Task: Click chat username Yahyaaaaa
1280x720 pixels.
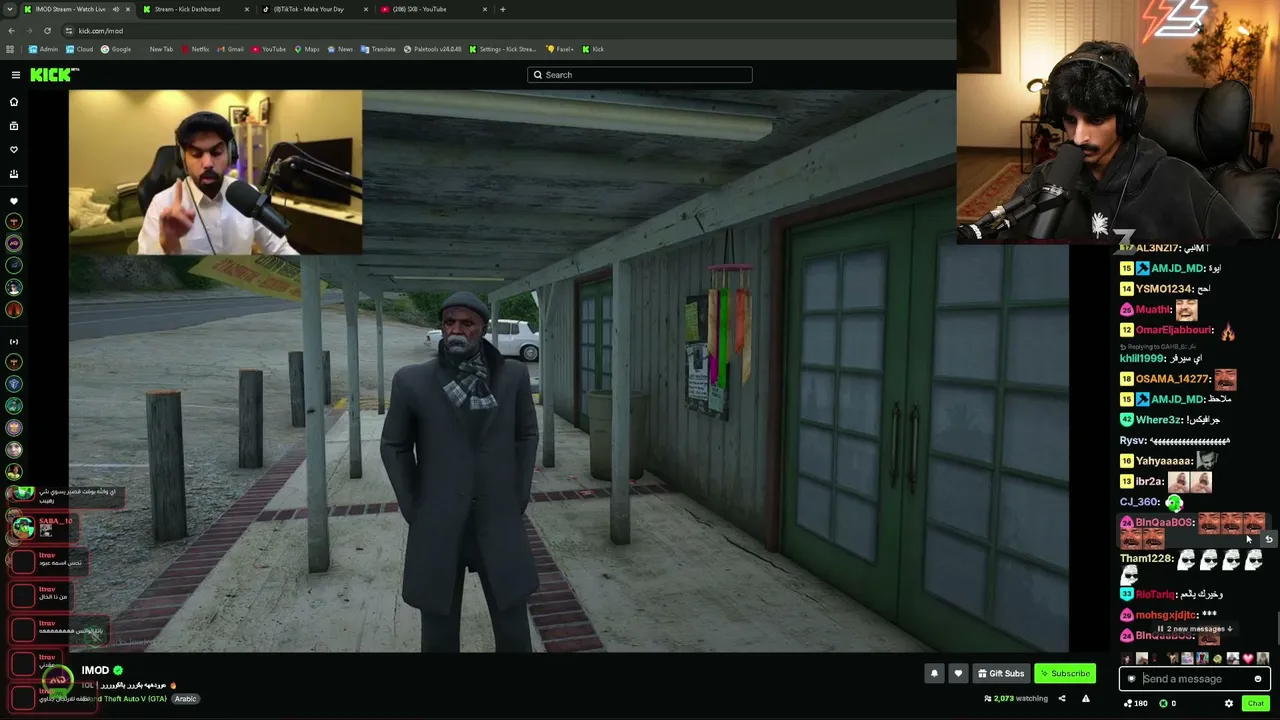Action: [x=1164, y=461]
